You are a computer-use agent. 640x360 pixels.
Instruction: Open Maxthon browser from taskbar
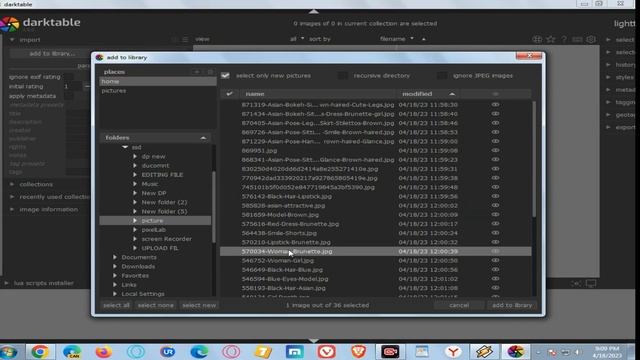click(295, 351)
